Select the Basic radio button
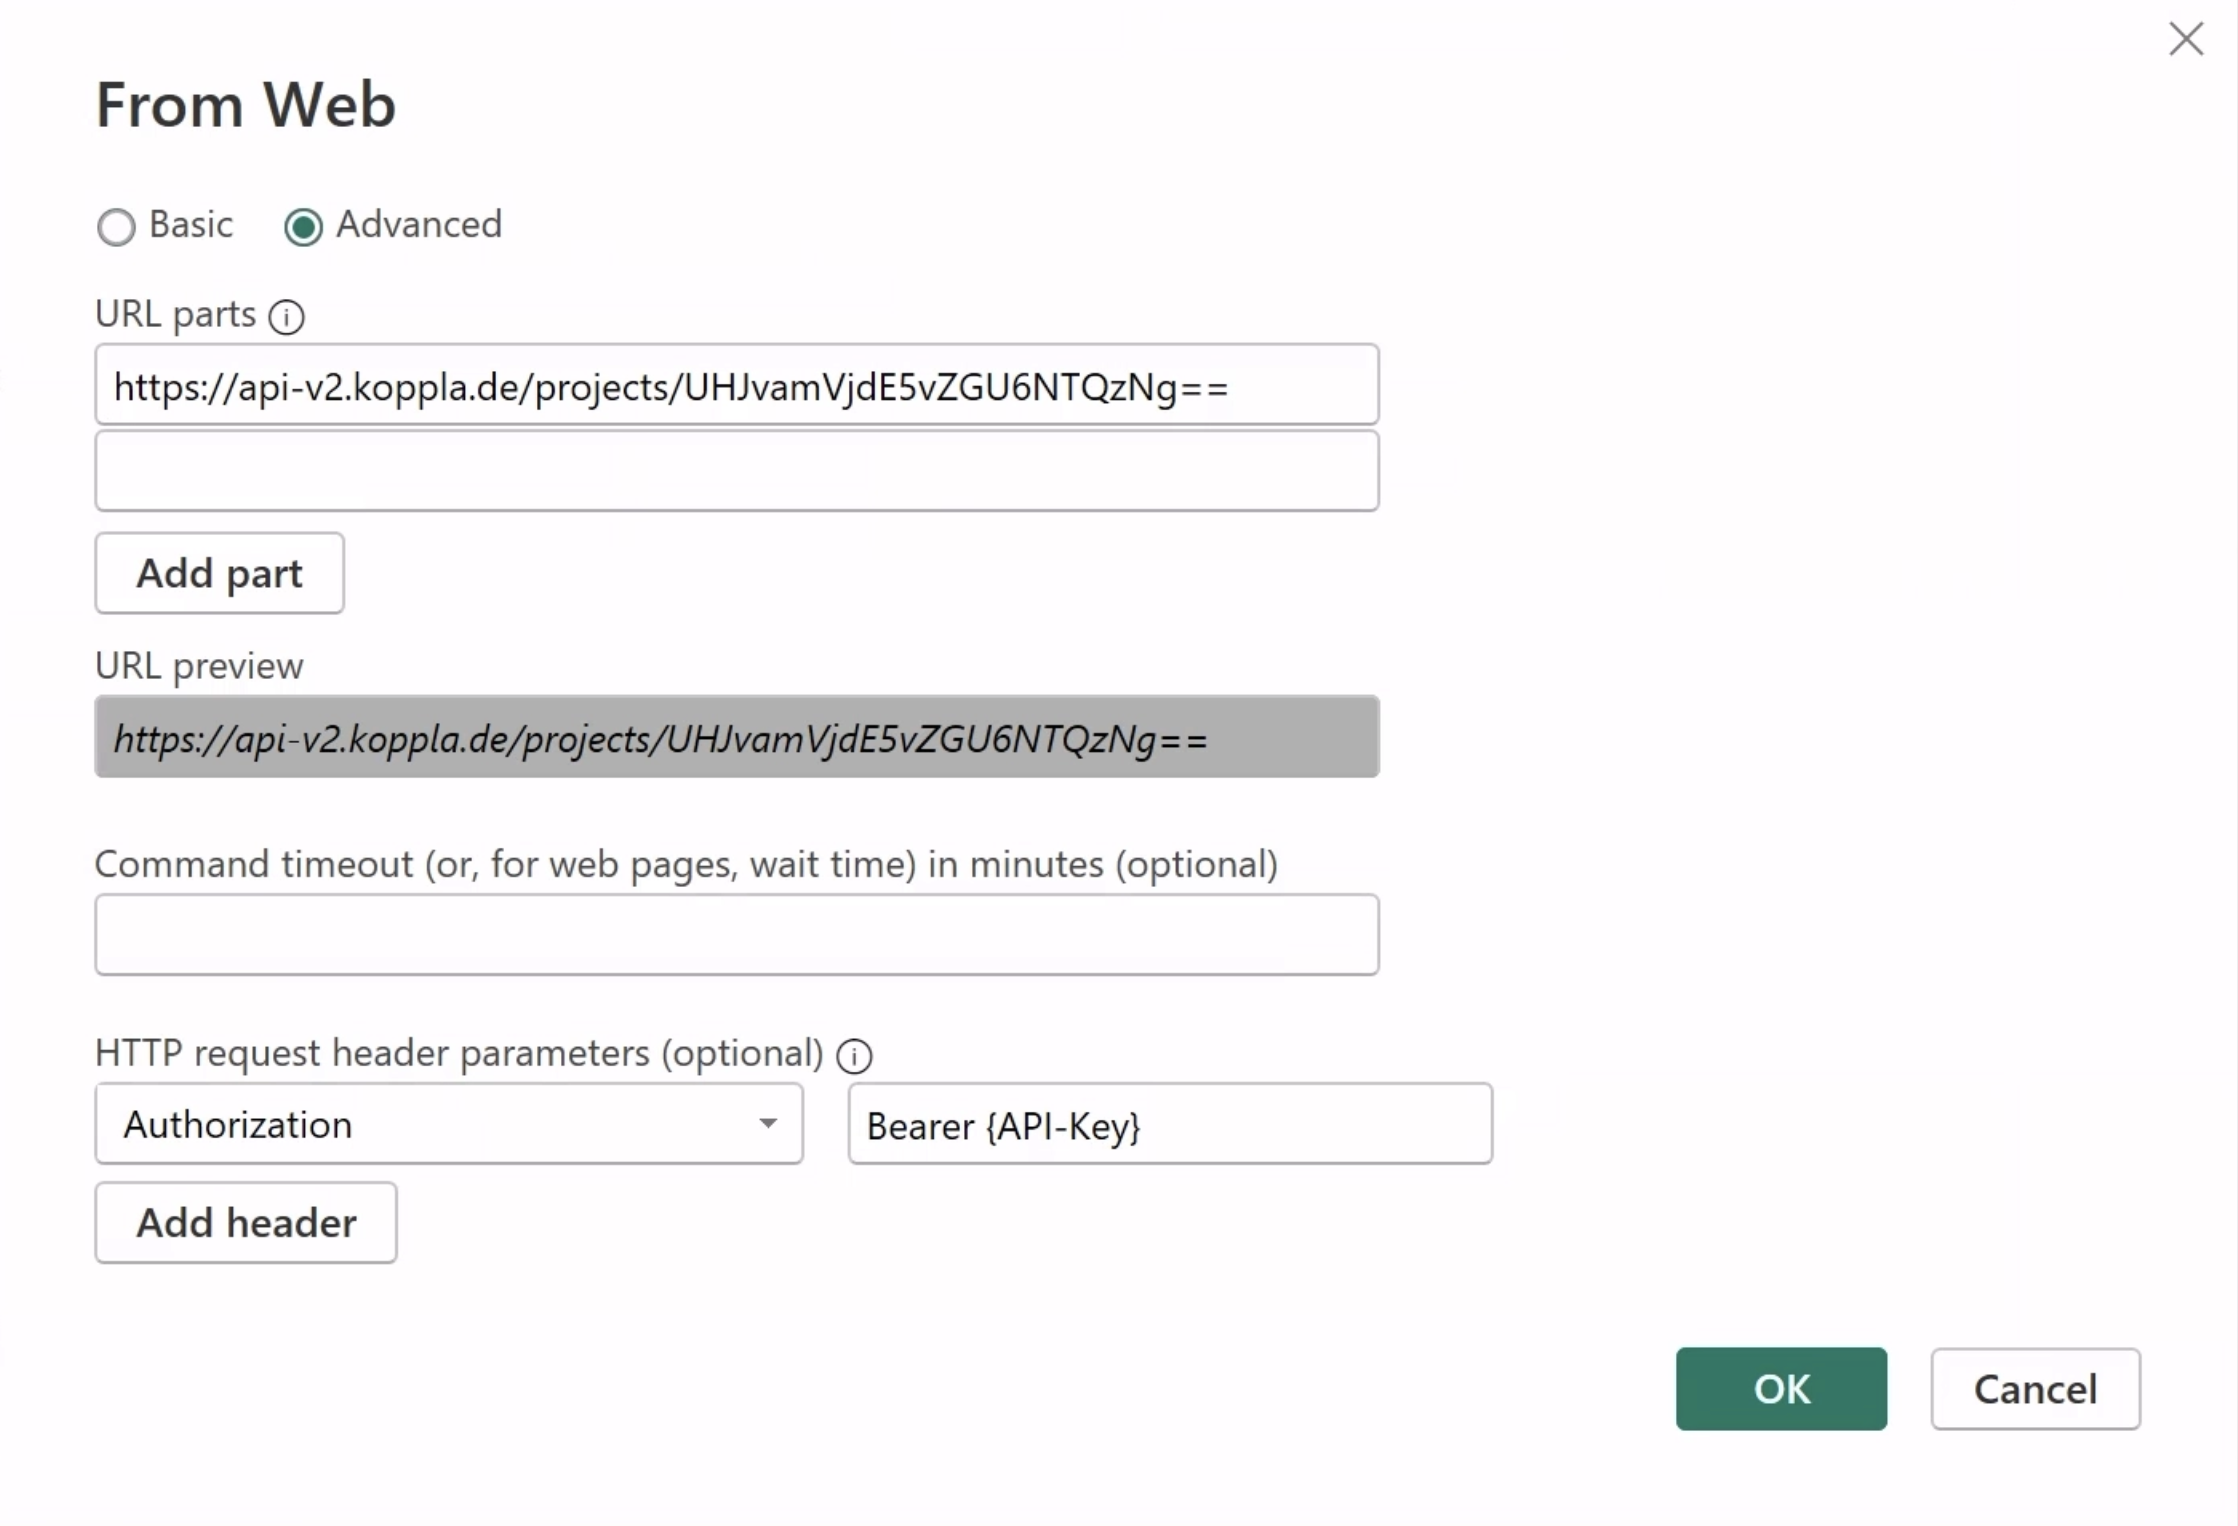 pos(116,227)
